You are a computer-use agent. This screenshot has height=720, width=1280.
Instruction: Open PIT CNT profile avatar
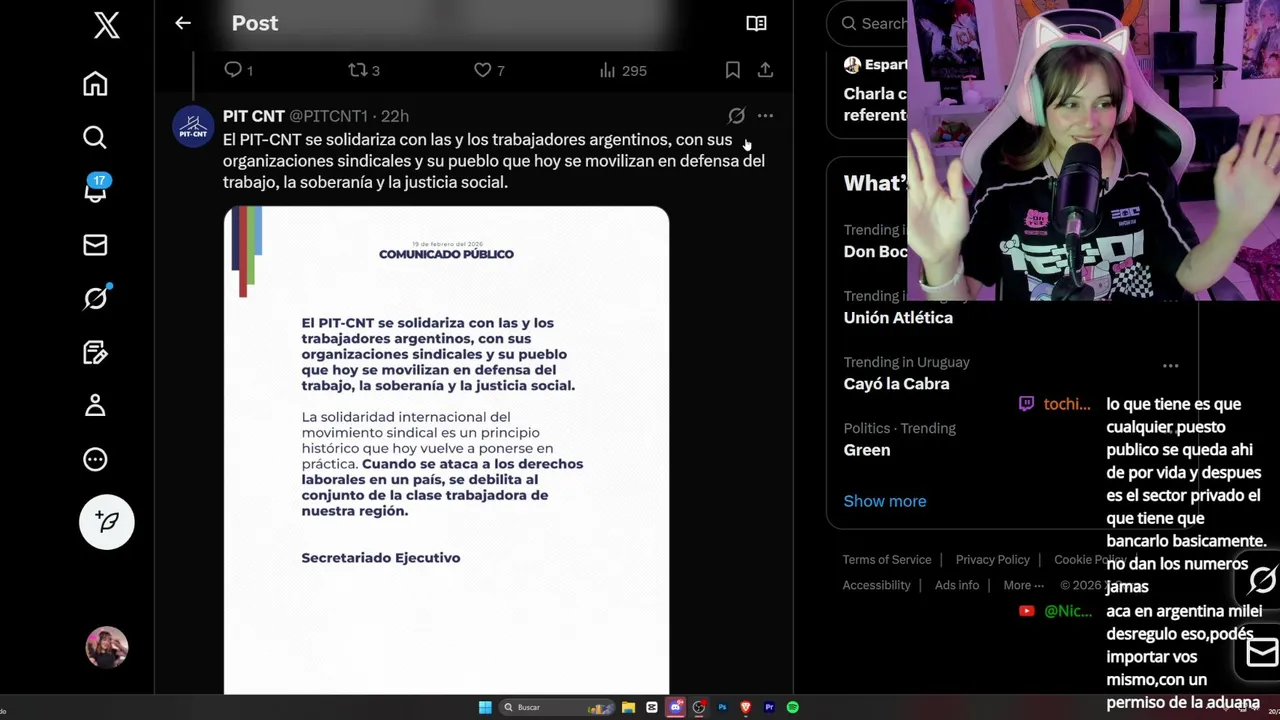[193, 127]
